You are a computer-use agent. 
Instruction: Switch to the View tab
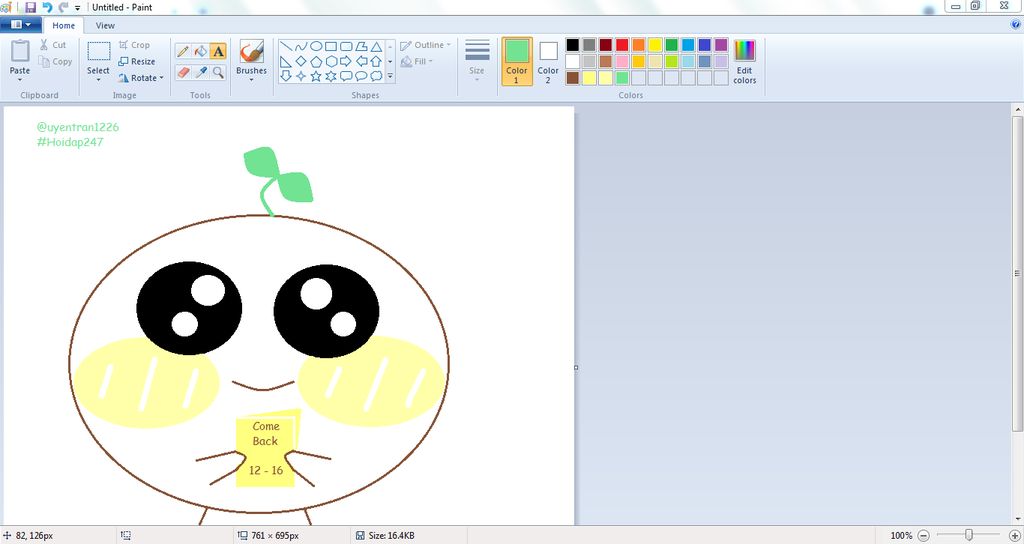click(105, 25)
